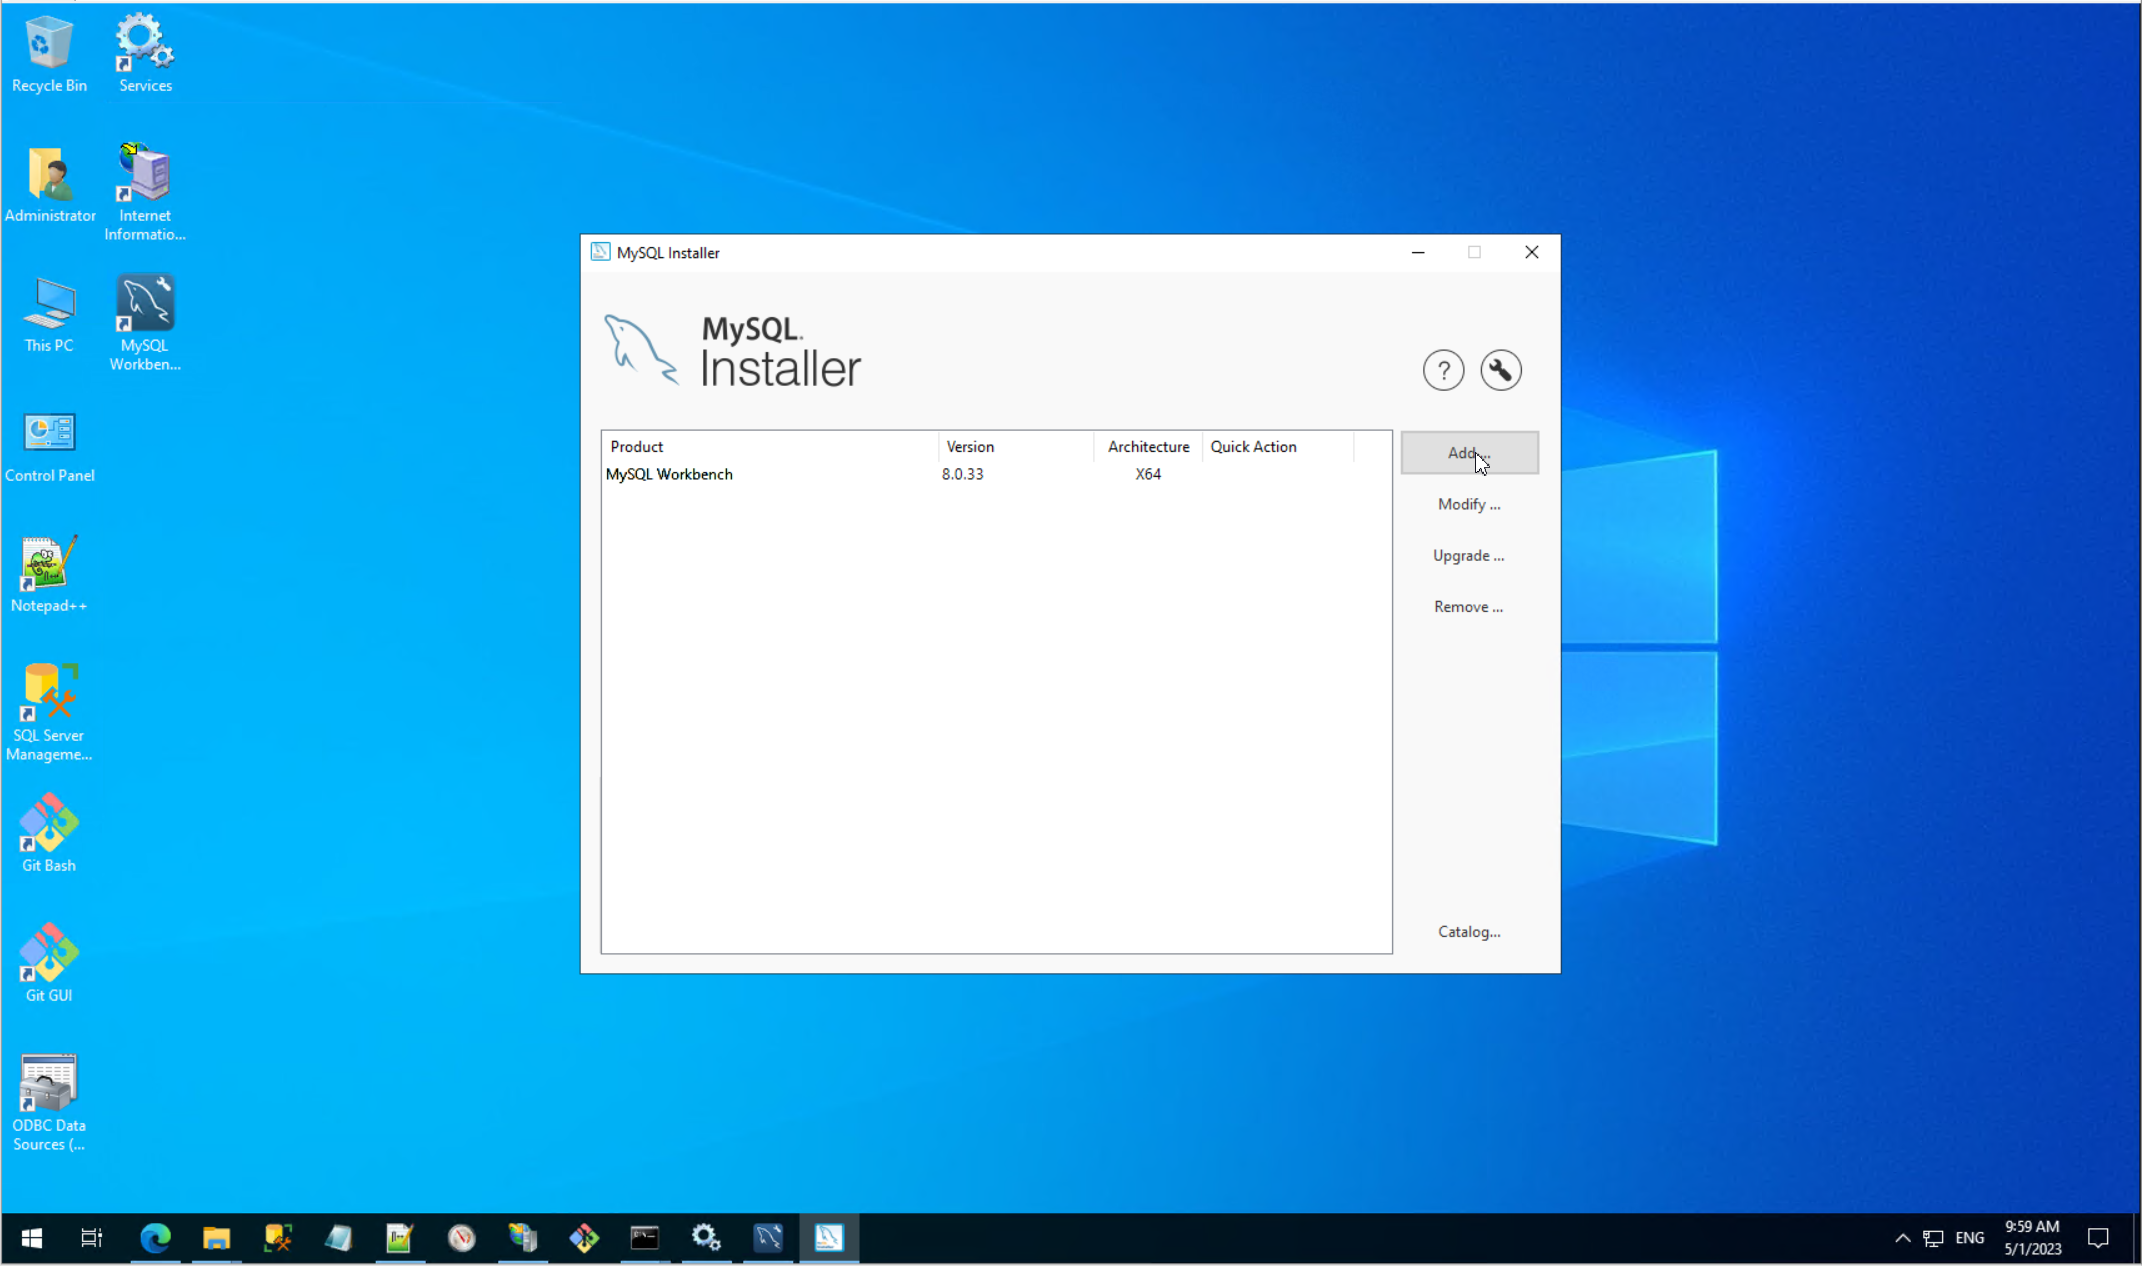Click the Modify ... button
Viewport: 2142px width, 1266px height.
[x=1468, y=504]
